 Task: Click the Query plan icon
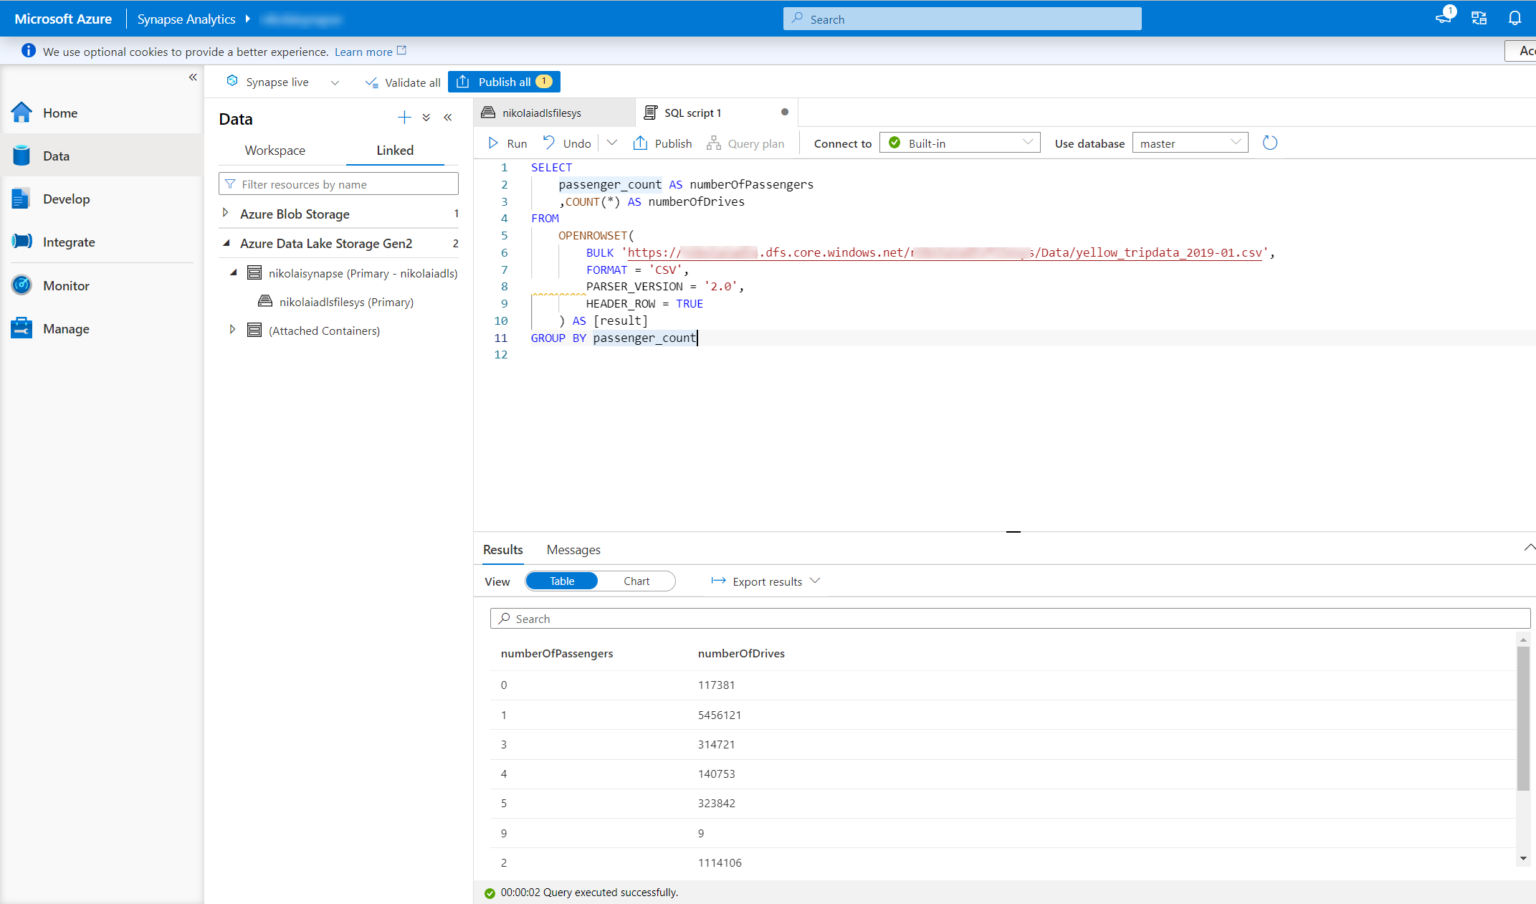pyautogui.click(x=714, y=143)
